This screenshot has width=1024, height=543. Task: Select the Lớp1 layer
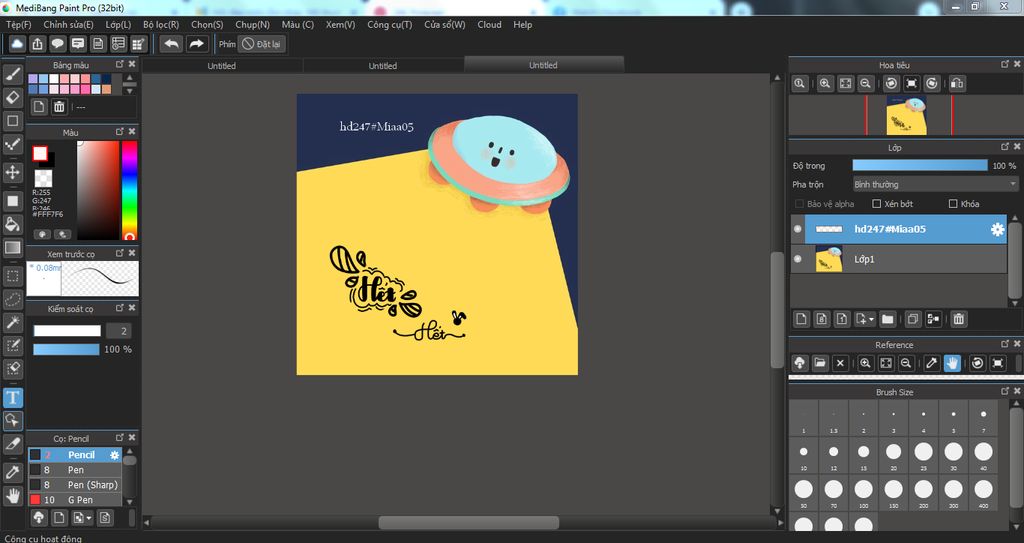(x=899, y=259)
